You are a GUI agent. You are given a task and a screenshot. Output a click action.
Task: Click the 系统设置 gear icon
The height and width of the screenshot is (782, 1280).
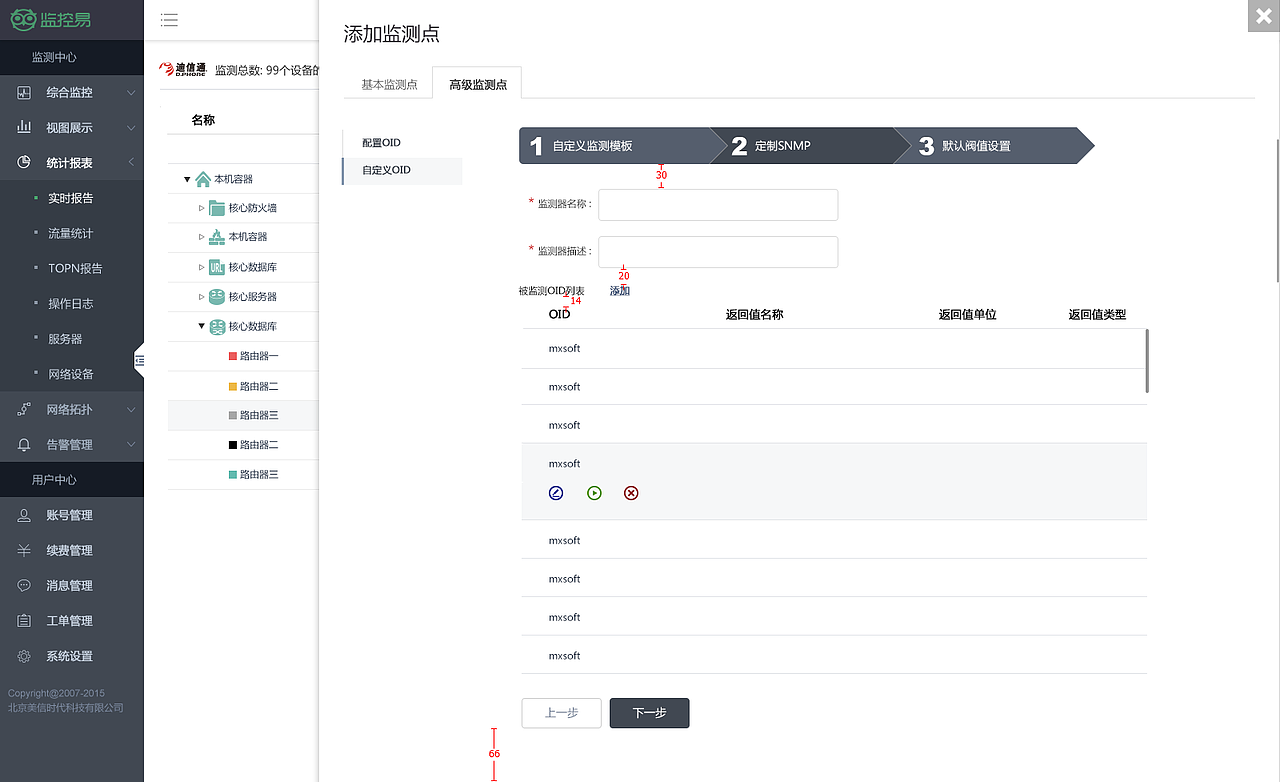[24, 656]
